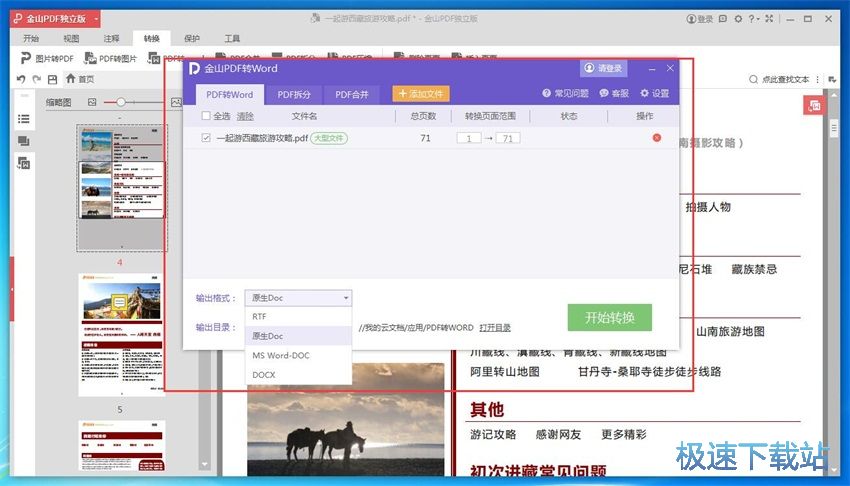Image resolution: width=850 pixels, height=486 pixels.
Task: Click 藏族禁忌 in document
Action: 754,269
